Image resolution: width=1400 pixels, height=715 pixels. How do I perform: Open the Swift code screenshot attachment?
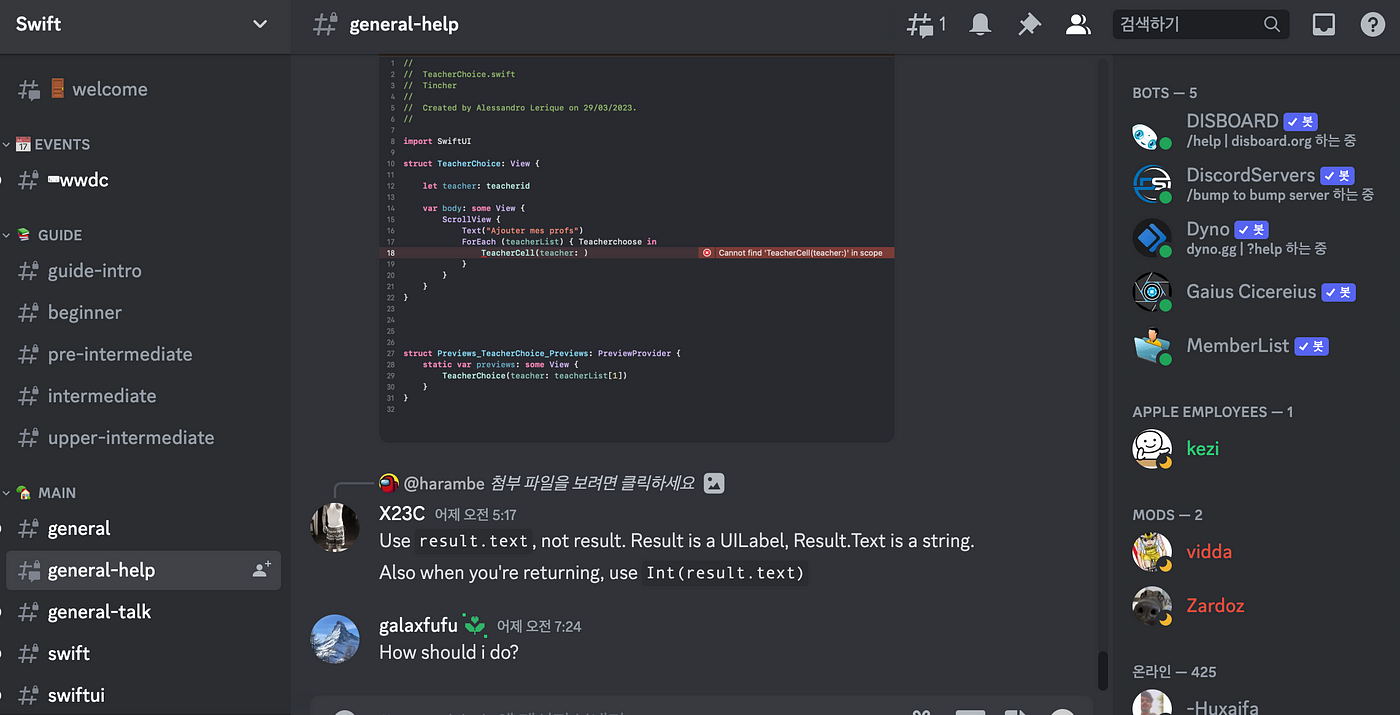pos(636,248)
